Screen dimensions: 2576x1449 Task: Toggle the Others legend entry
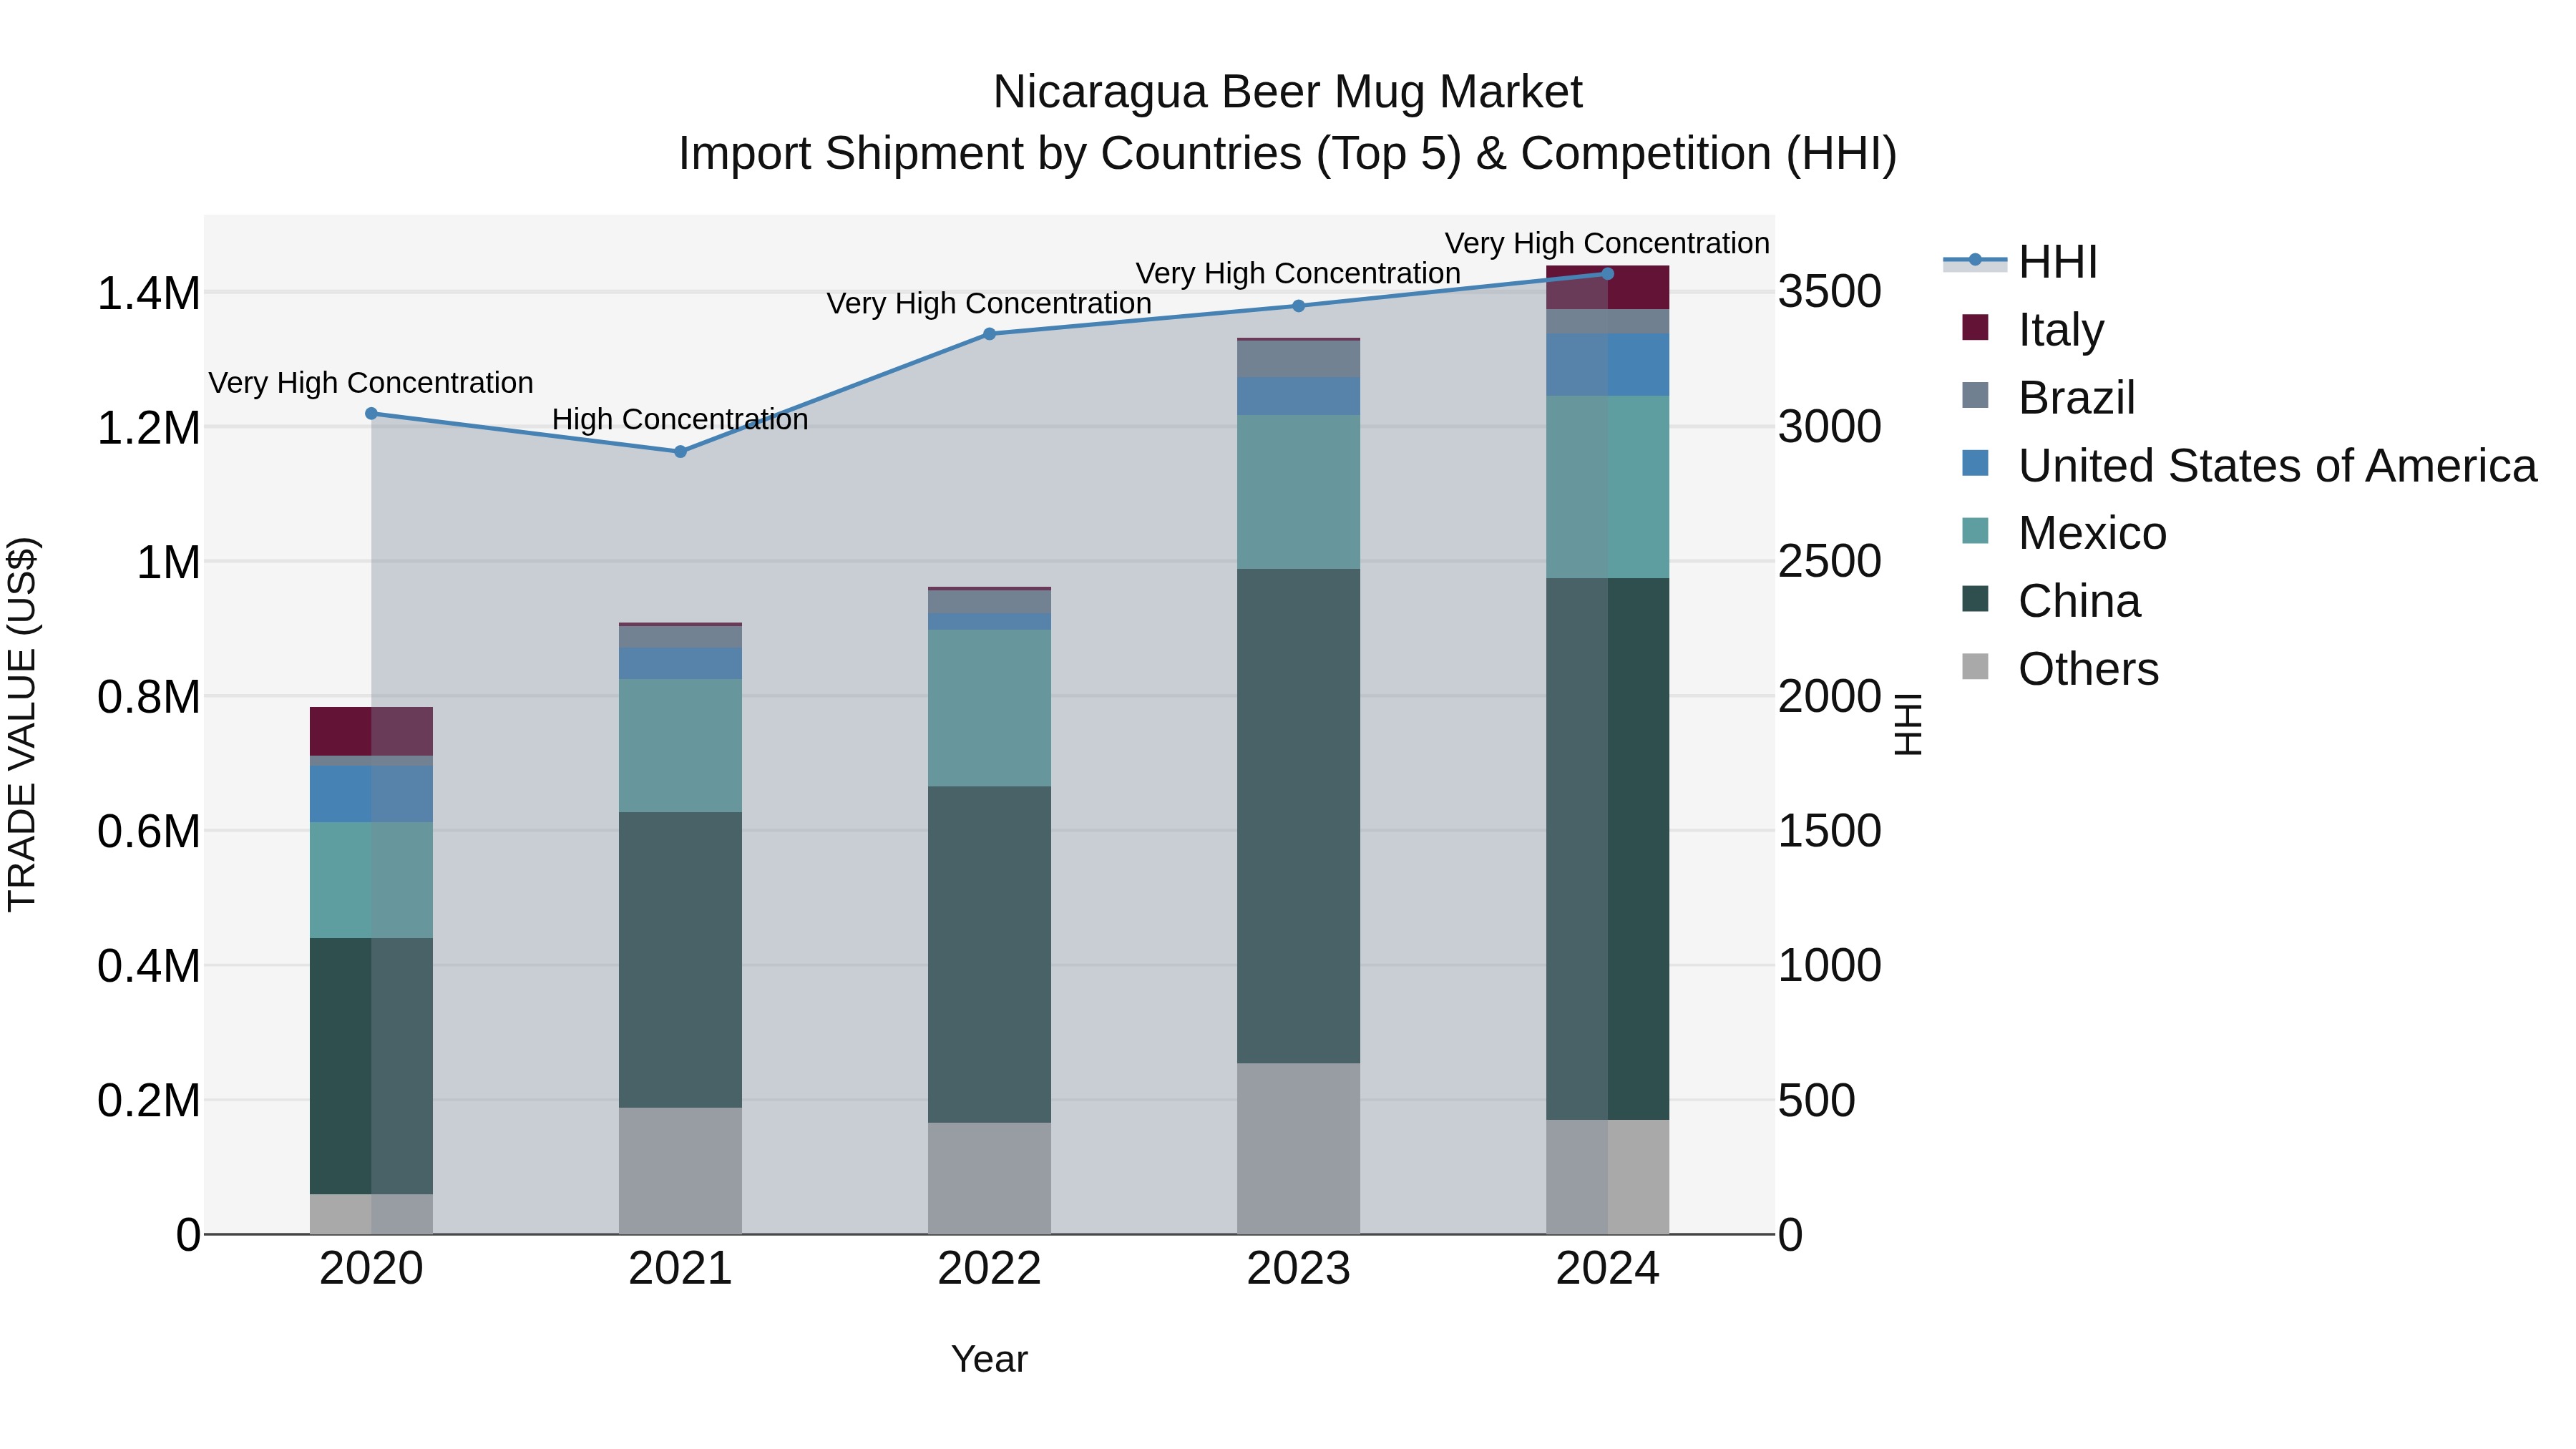tap(2060, 669)
